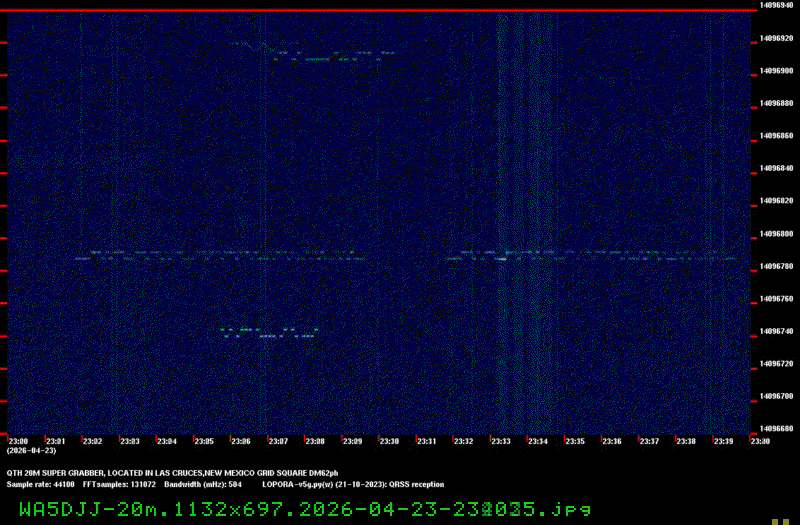
Task: Select the 23:15 time marker
Action: [574, 441]
